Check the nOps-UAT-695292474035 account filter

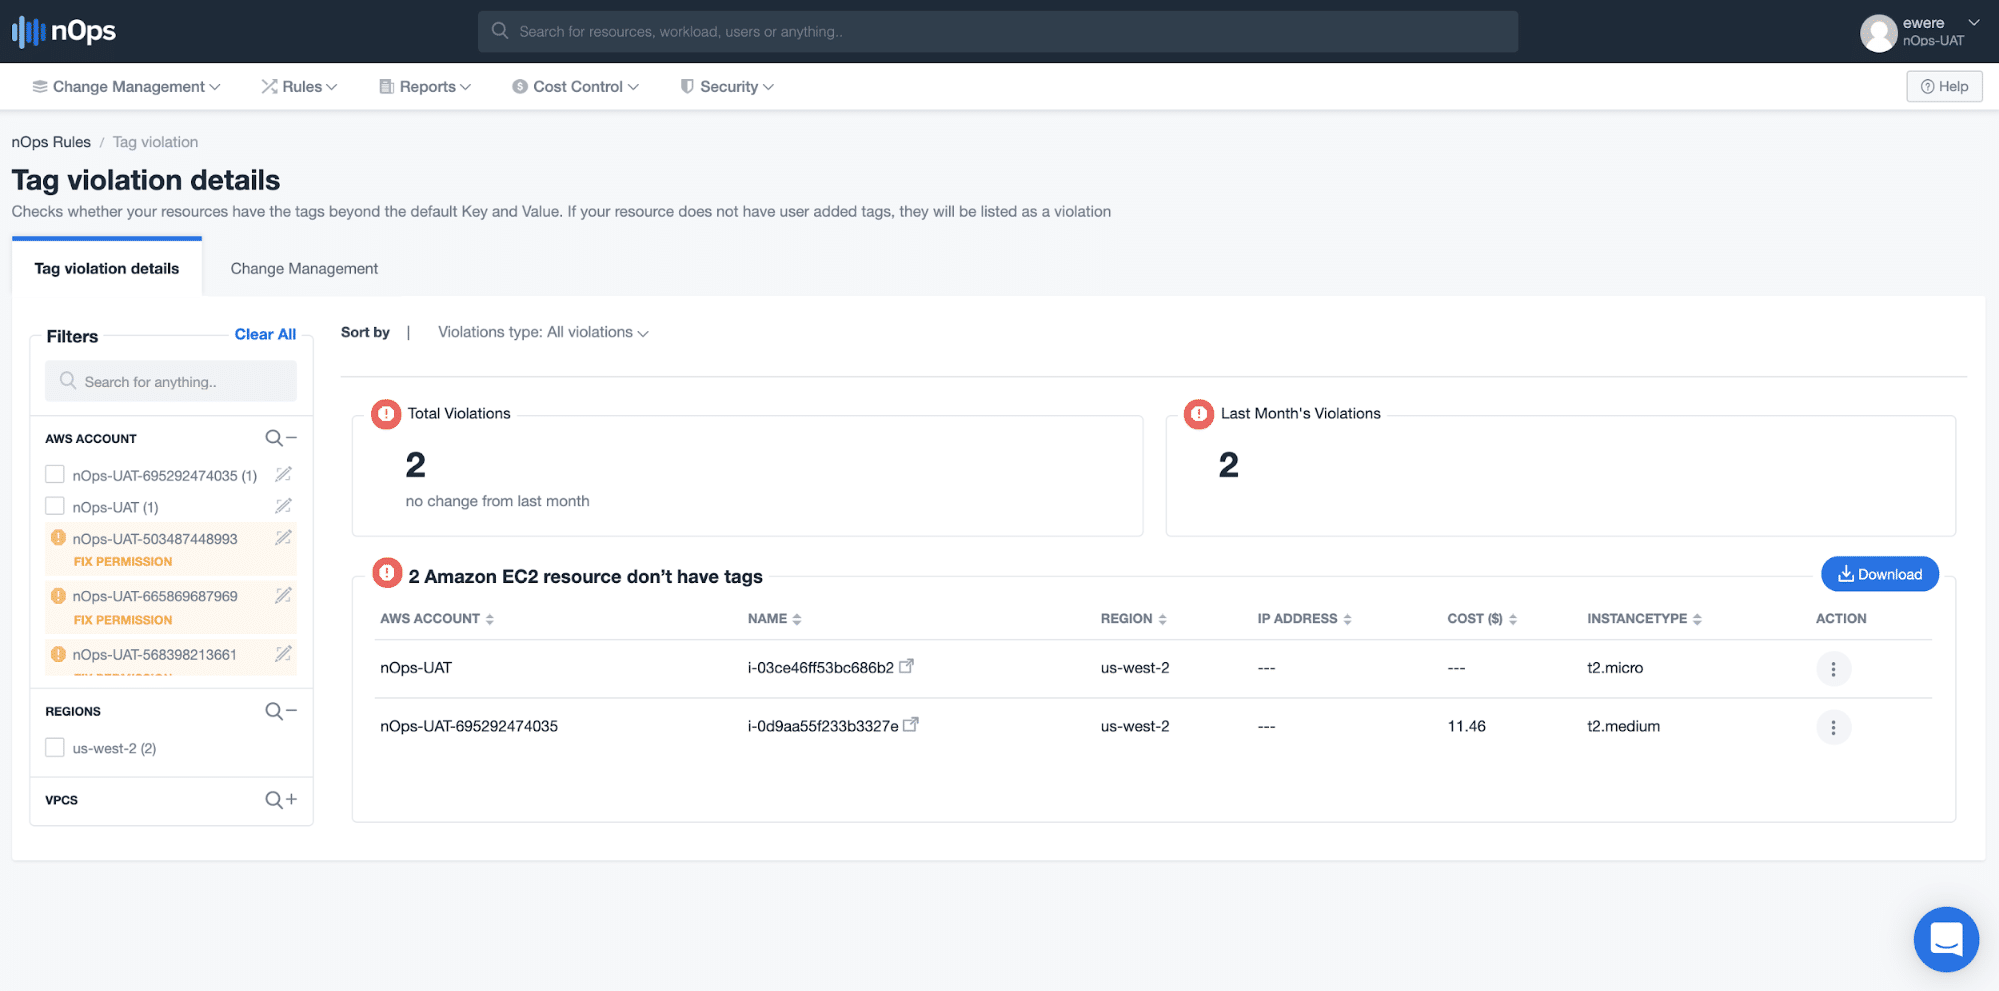point(55,474)
